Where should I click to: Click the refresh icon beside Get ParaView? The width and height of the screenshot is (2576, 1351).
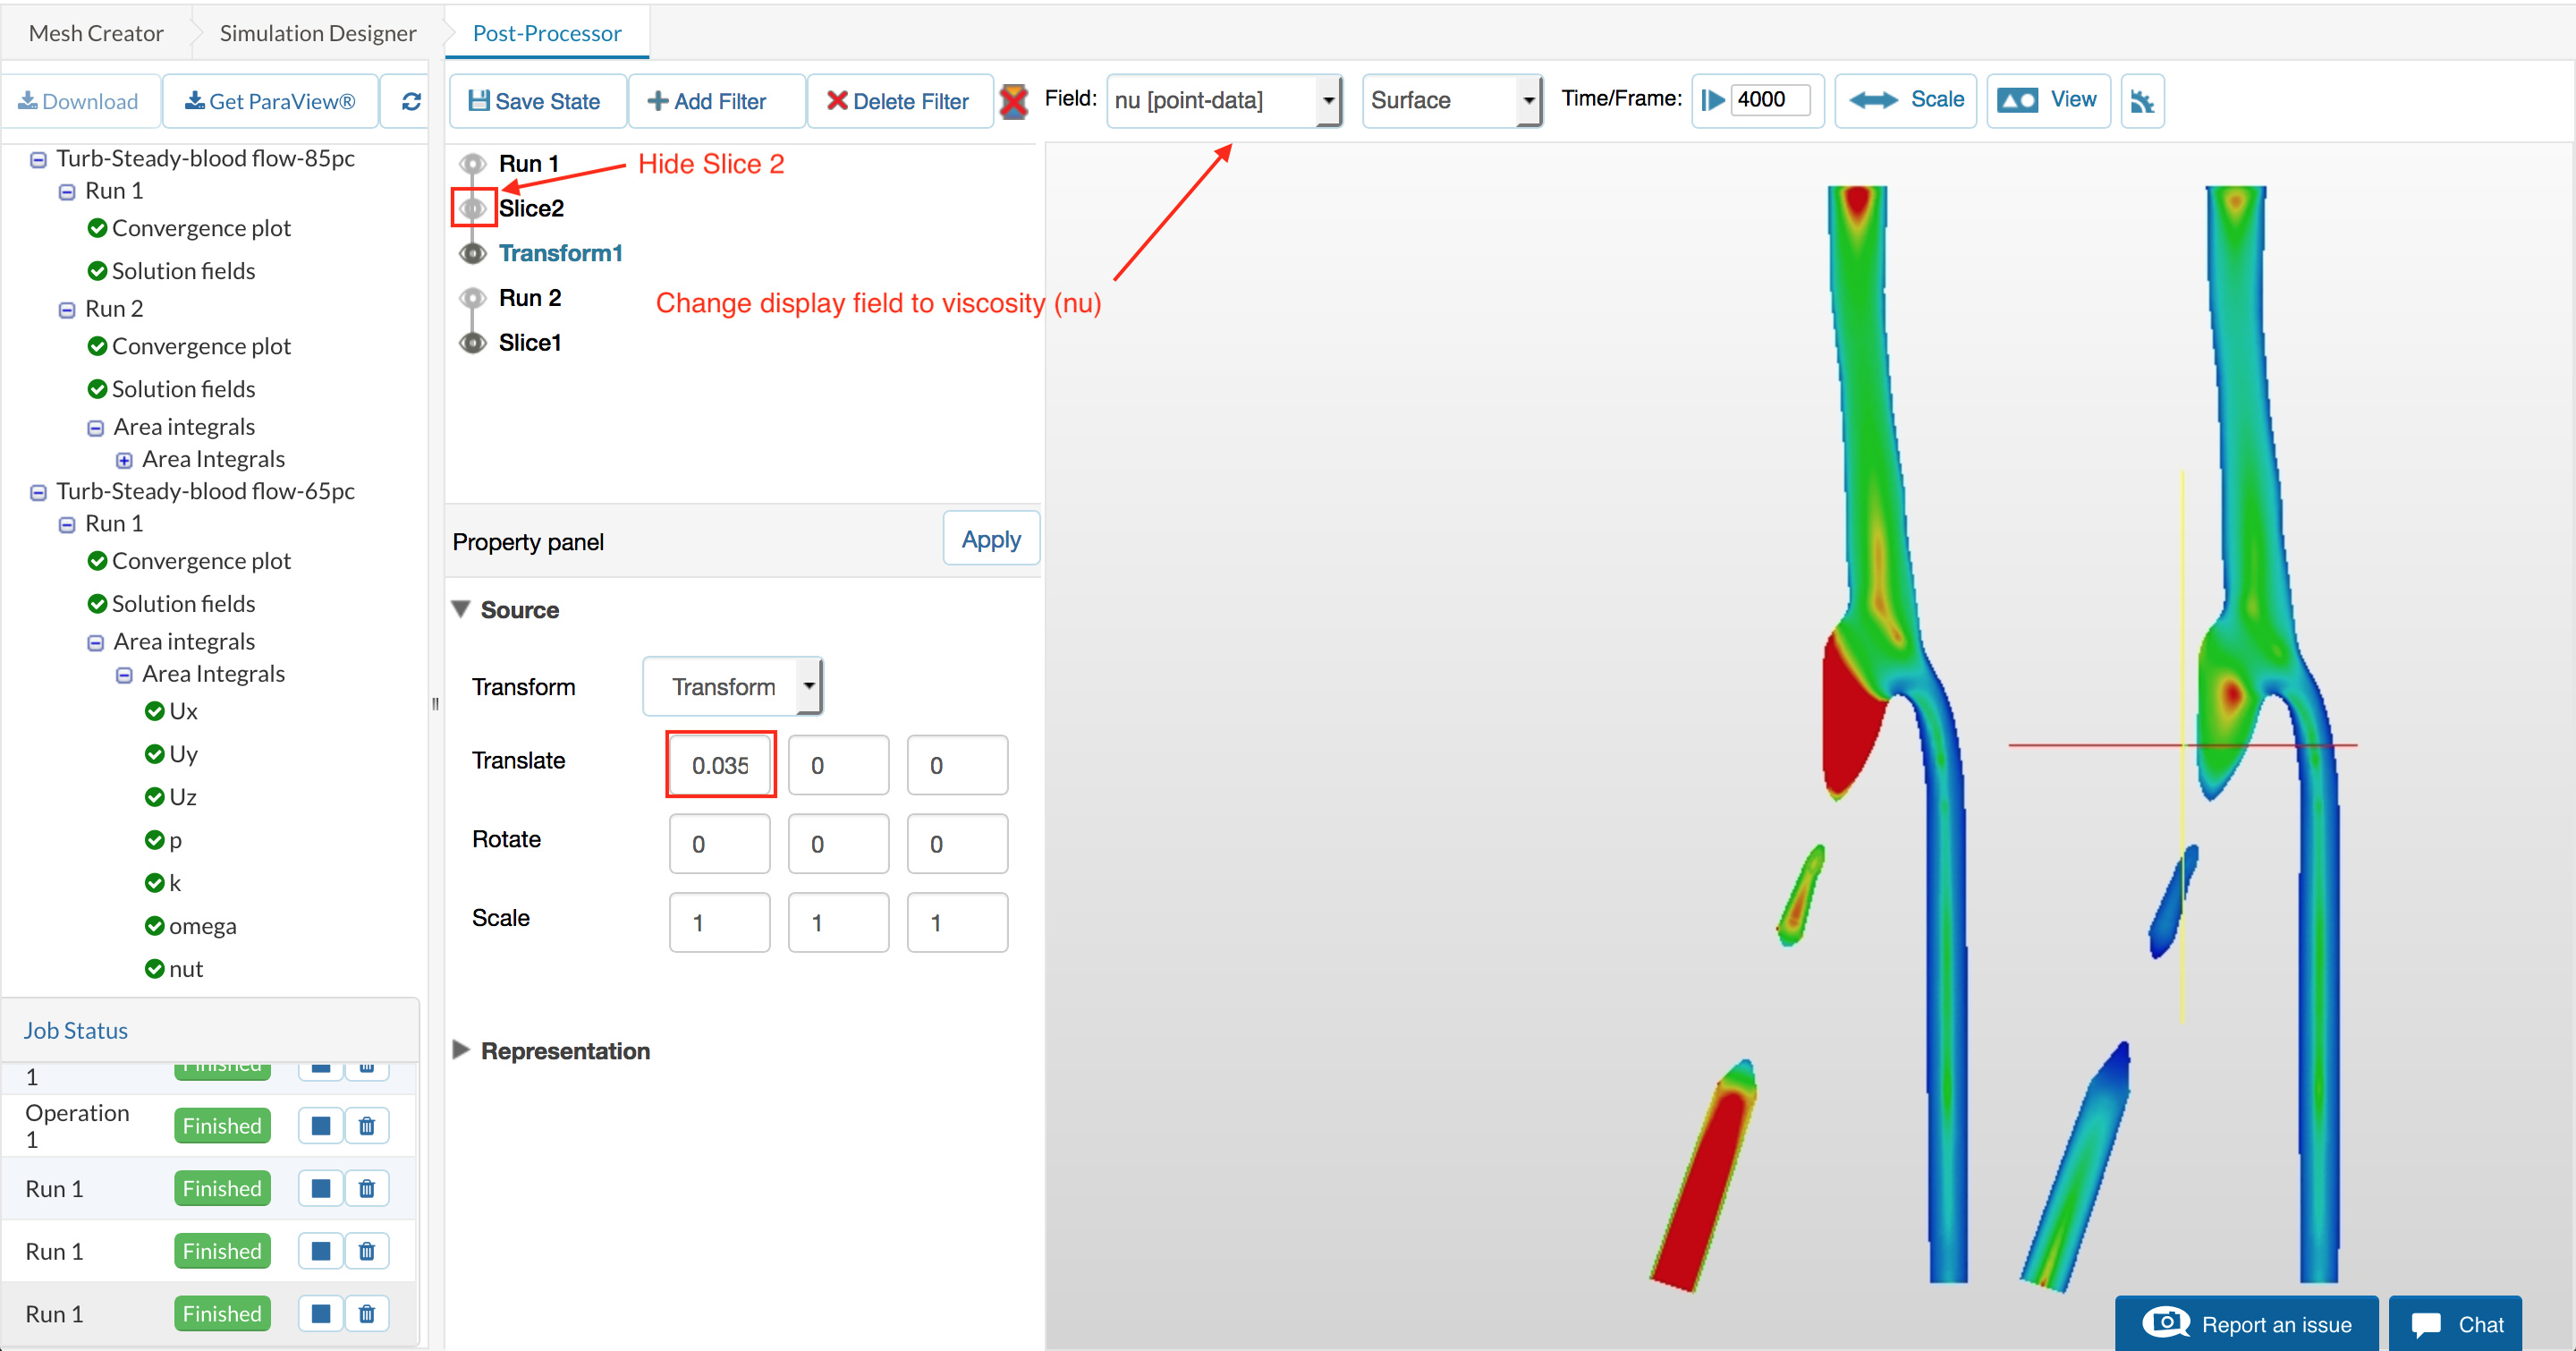pyautogui.click(x=411, y=101)
